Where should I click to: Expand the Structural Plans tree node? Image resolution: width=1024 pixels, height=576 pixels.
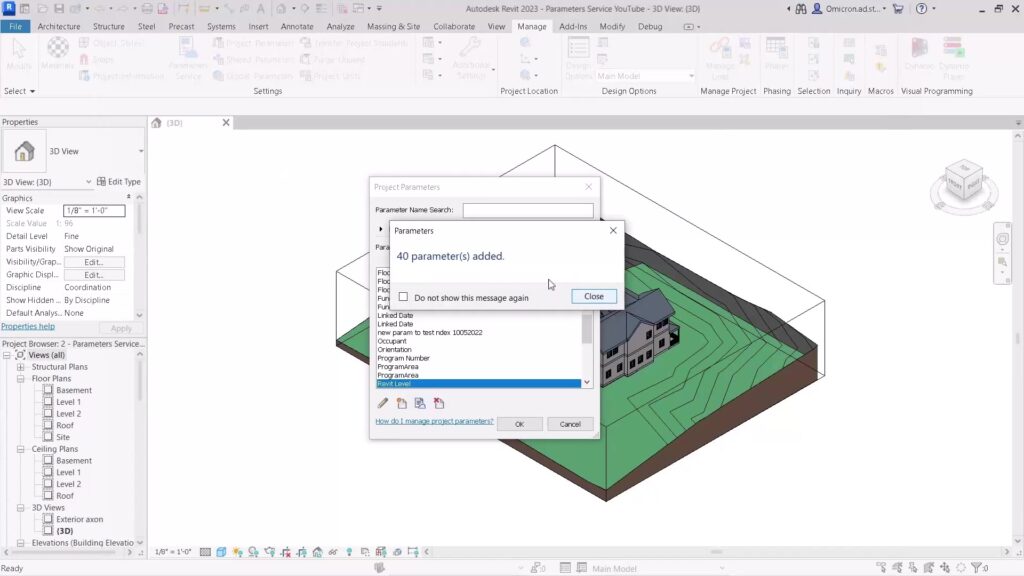[x=20, y=367]
